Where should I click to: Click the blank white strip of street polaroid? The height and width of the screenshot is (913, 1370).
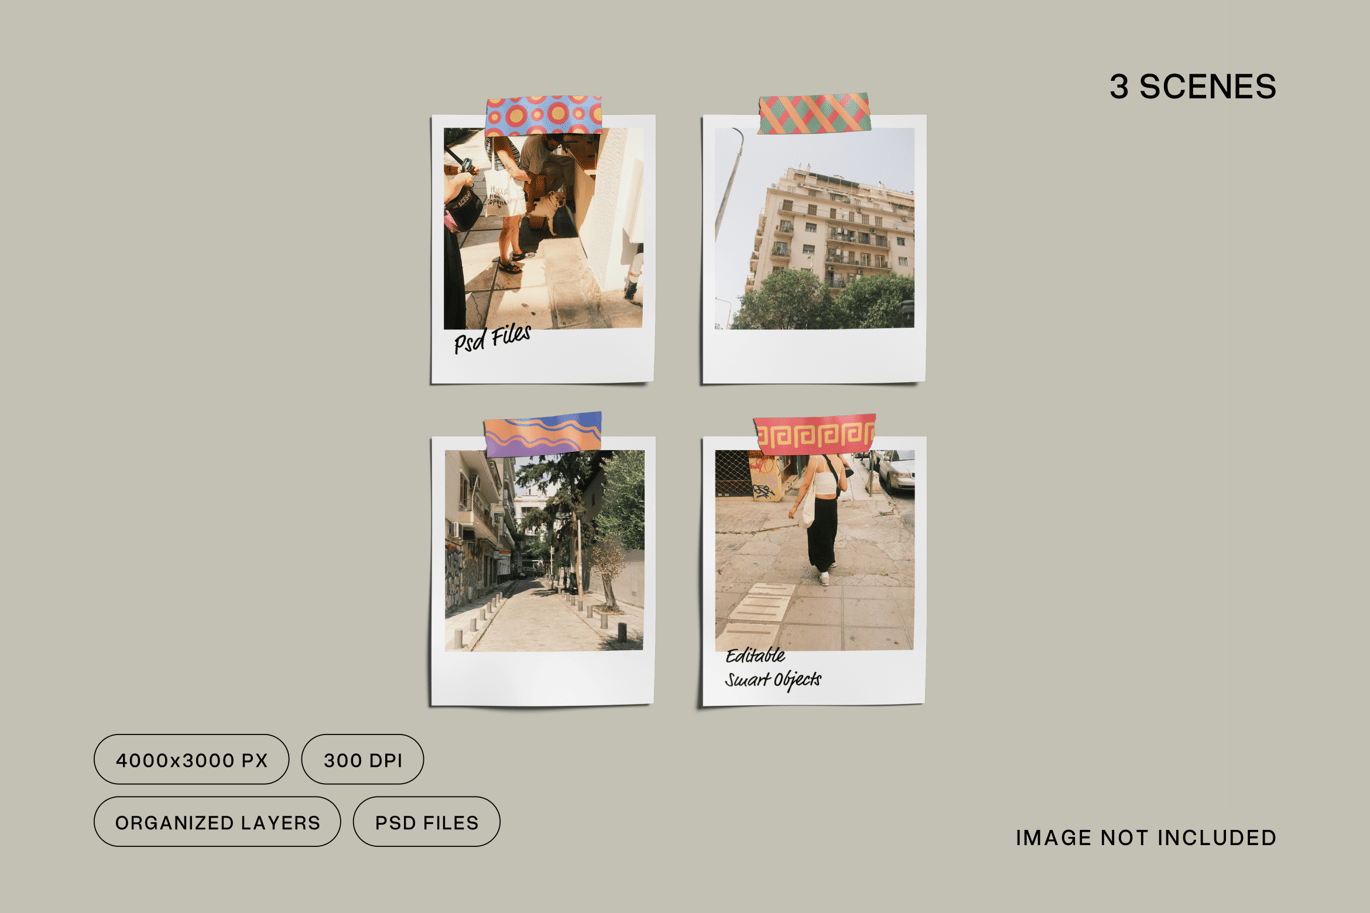tap(543, 676)
